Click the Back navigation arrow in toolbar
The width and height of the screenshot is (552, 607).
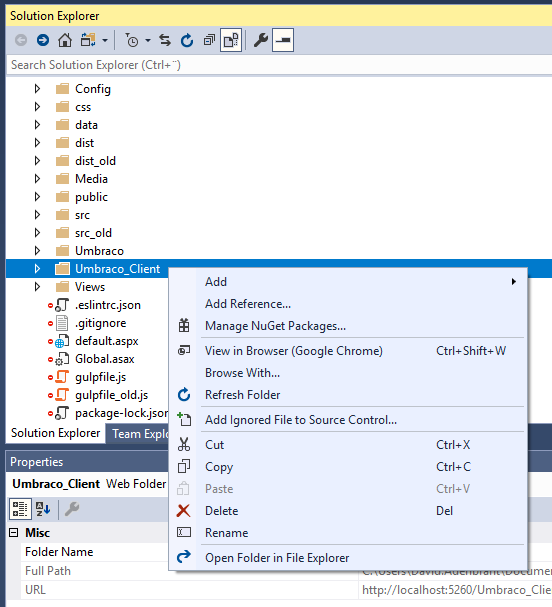21,40
